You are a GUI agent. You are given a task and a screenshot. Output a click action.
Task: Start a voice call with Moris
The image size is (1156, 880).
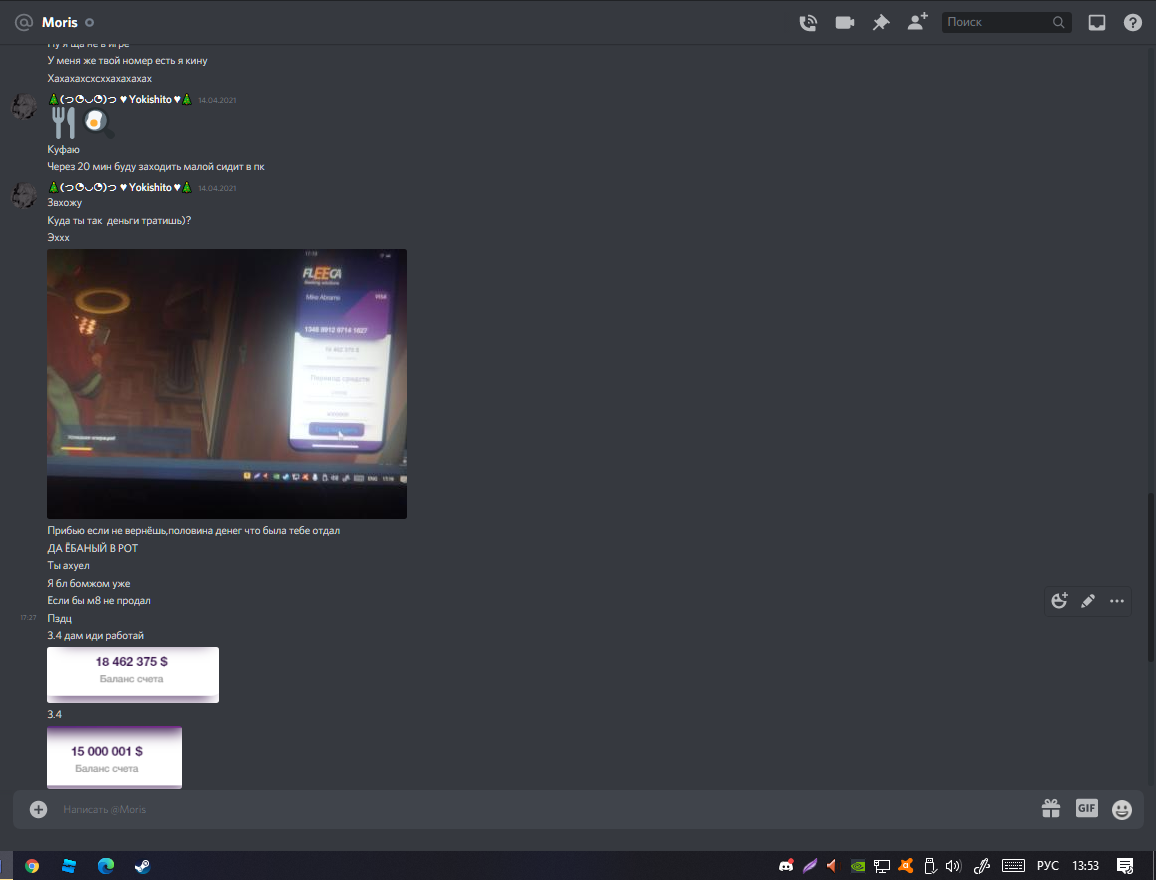[808, 22]
